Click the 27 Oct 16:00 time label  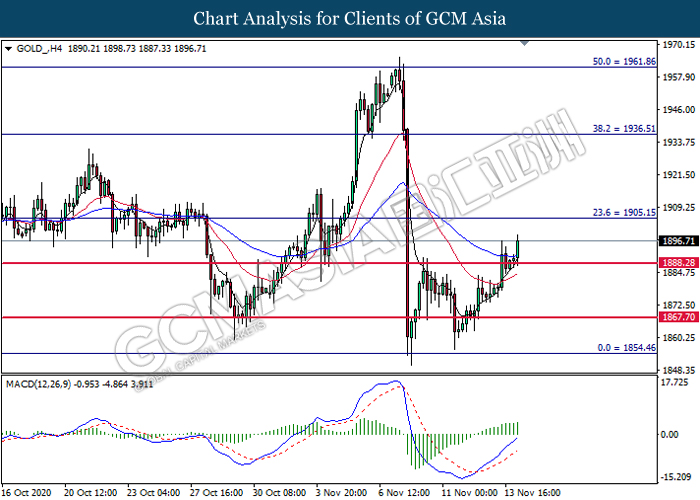tap(217, 492)
